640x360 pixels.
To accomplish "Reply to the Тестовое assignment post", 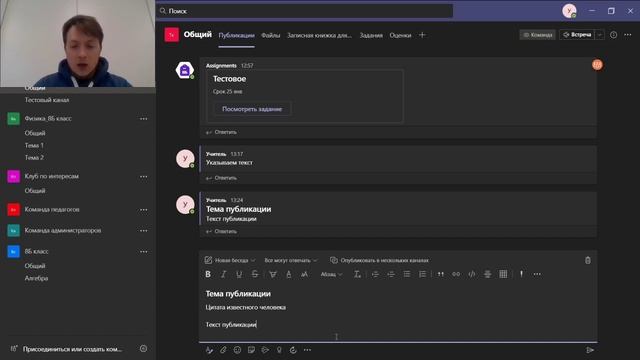I will coord(221,132).
